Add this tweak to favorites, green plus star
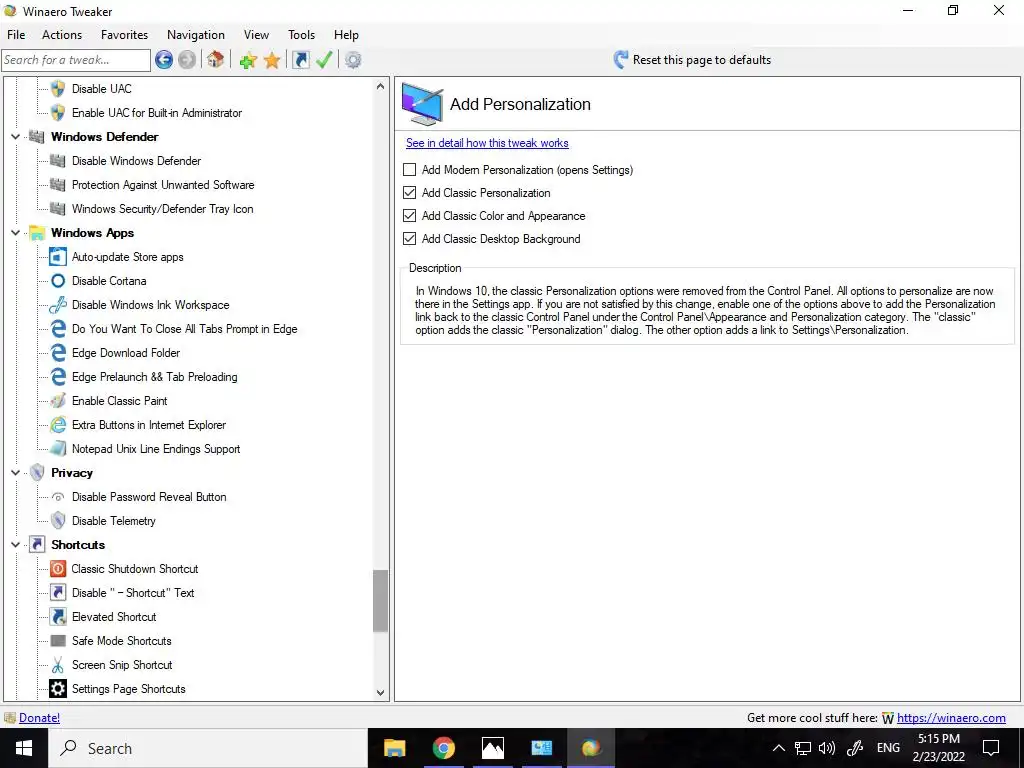 [248, 61]
